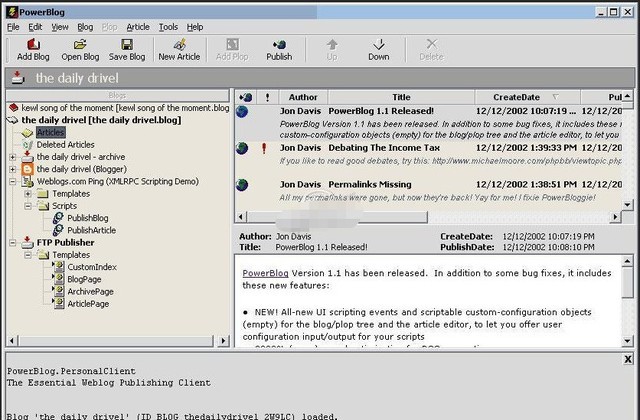Image resolution: width=640 pixels, height=420 pixels.
Task: Sort articles by the Author column header
Action: coord(302,97)
